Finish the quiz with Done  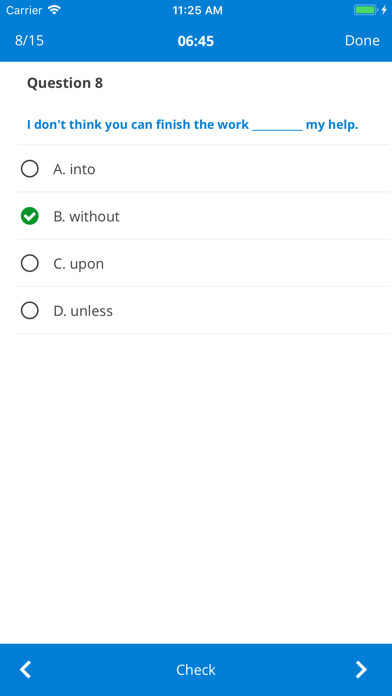(362, 40)
